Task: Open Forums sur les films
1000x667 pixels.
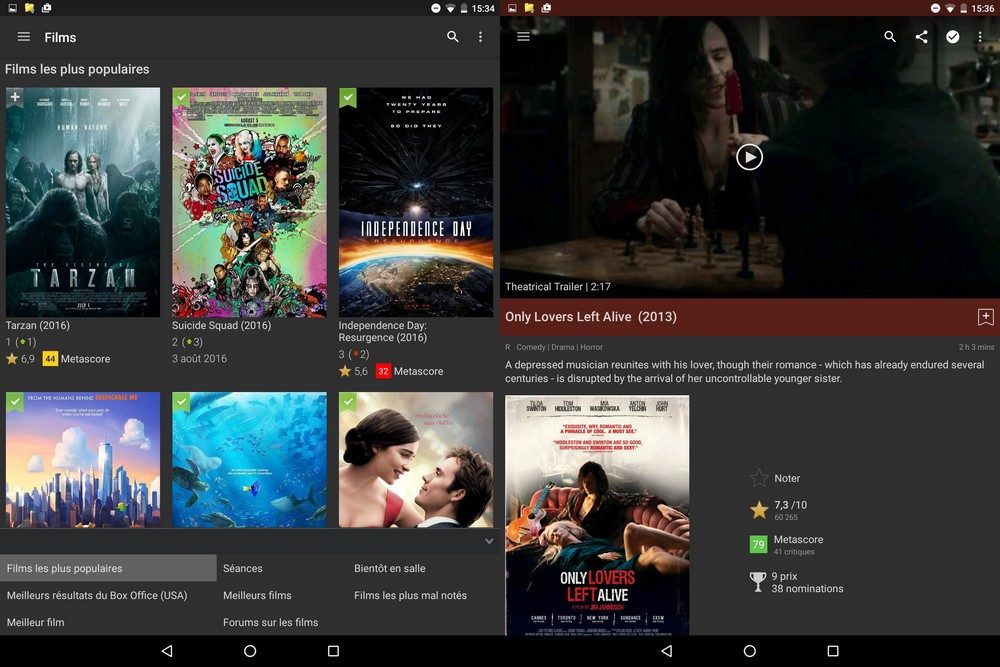Action: (x=270, y=622)
